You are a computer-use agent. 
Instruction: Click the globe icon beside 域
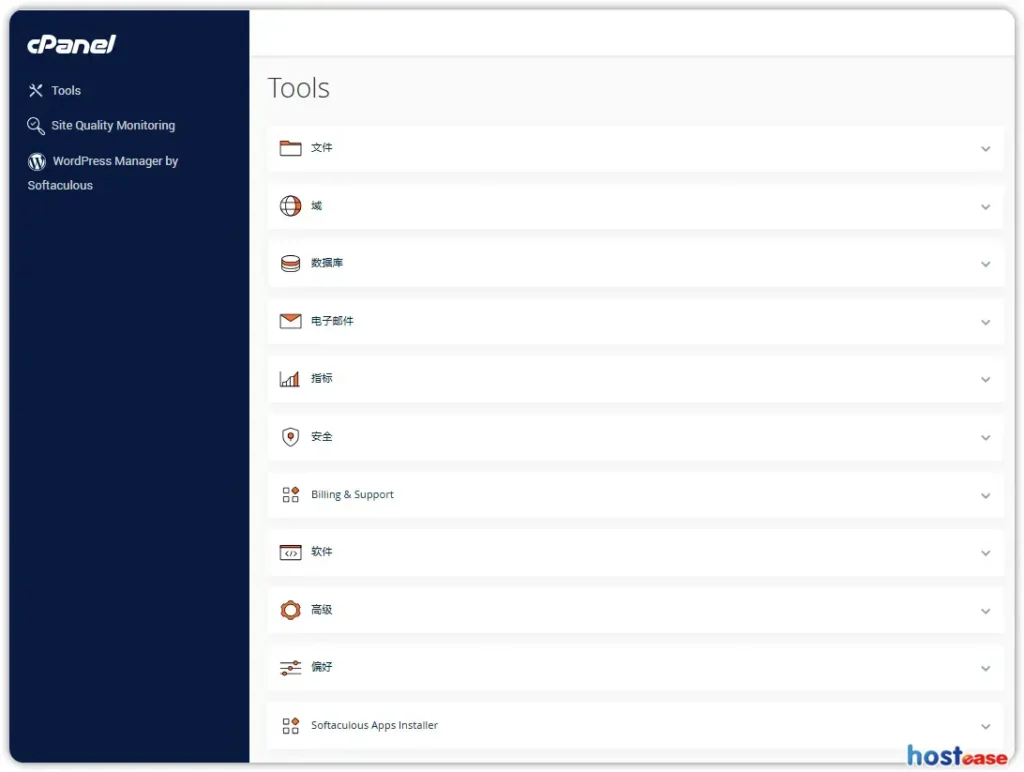coord(290,206)
